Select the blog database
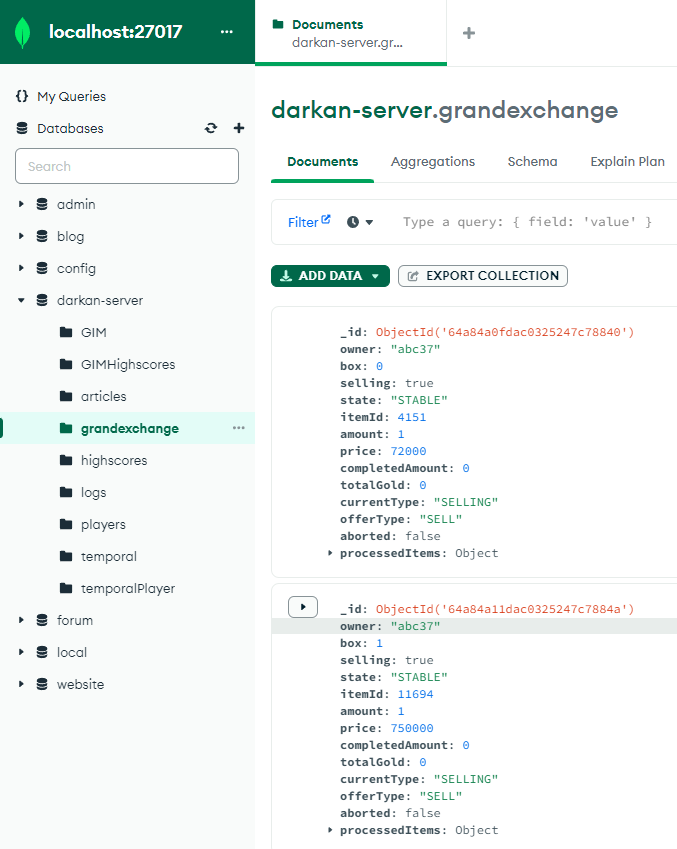677x849 pixels. (x=70, y=237)
